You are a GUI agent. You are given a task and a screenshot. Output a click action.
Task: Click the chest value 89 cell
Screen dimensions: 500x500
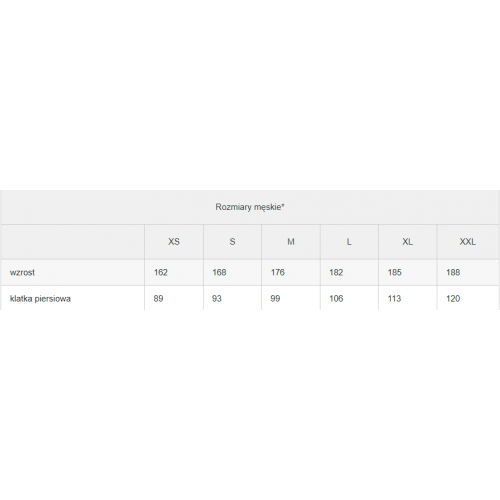(x=174, y=298)
